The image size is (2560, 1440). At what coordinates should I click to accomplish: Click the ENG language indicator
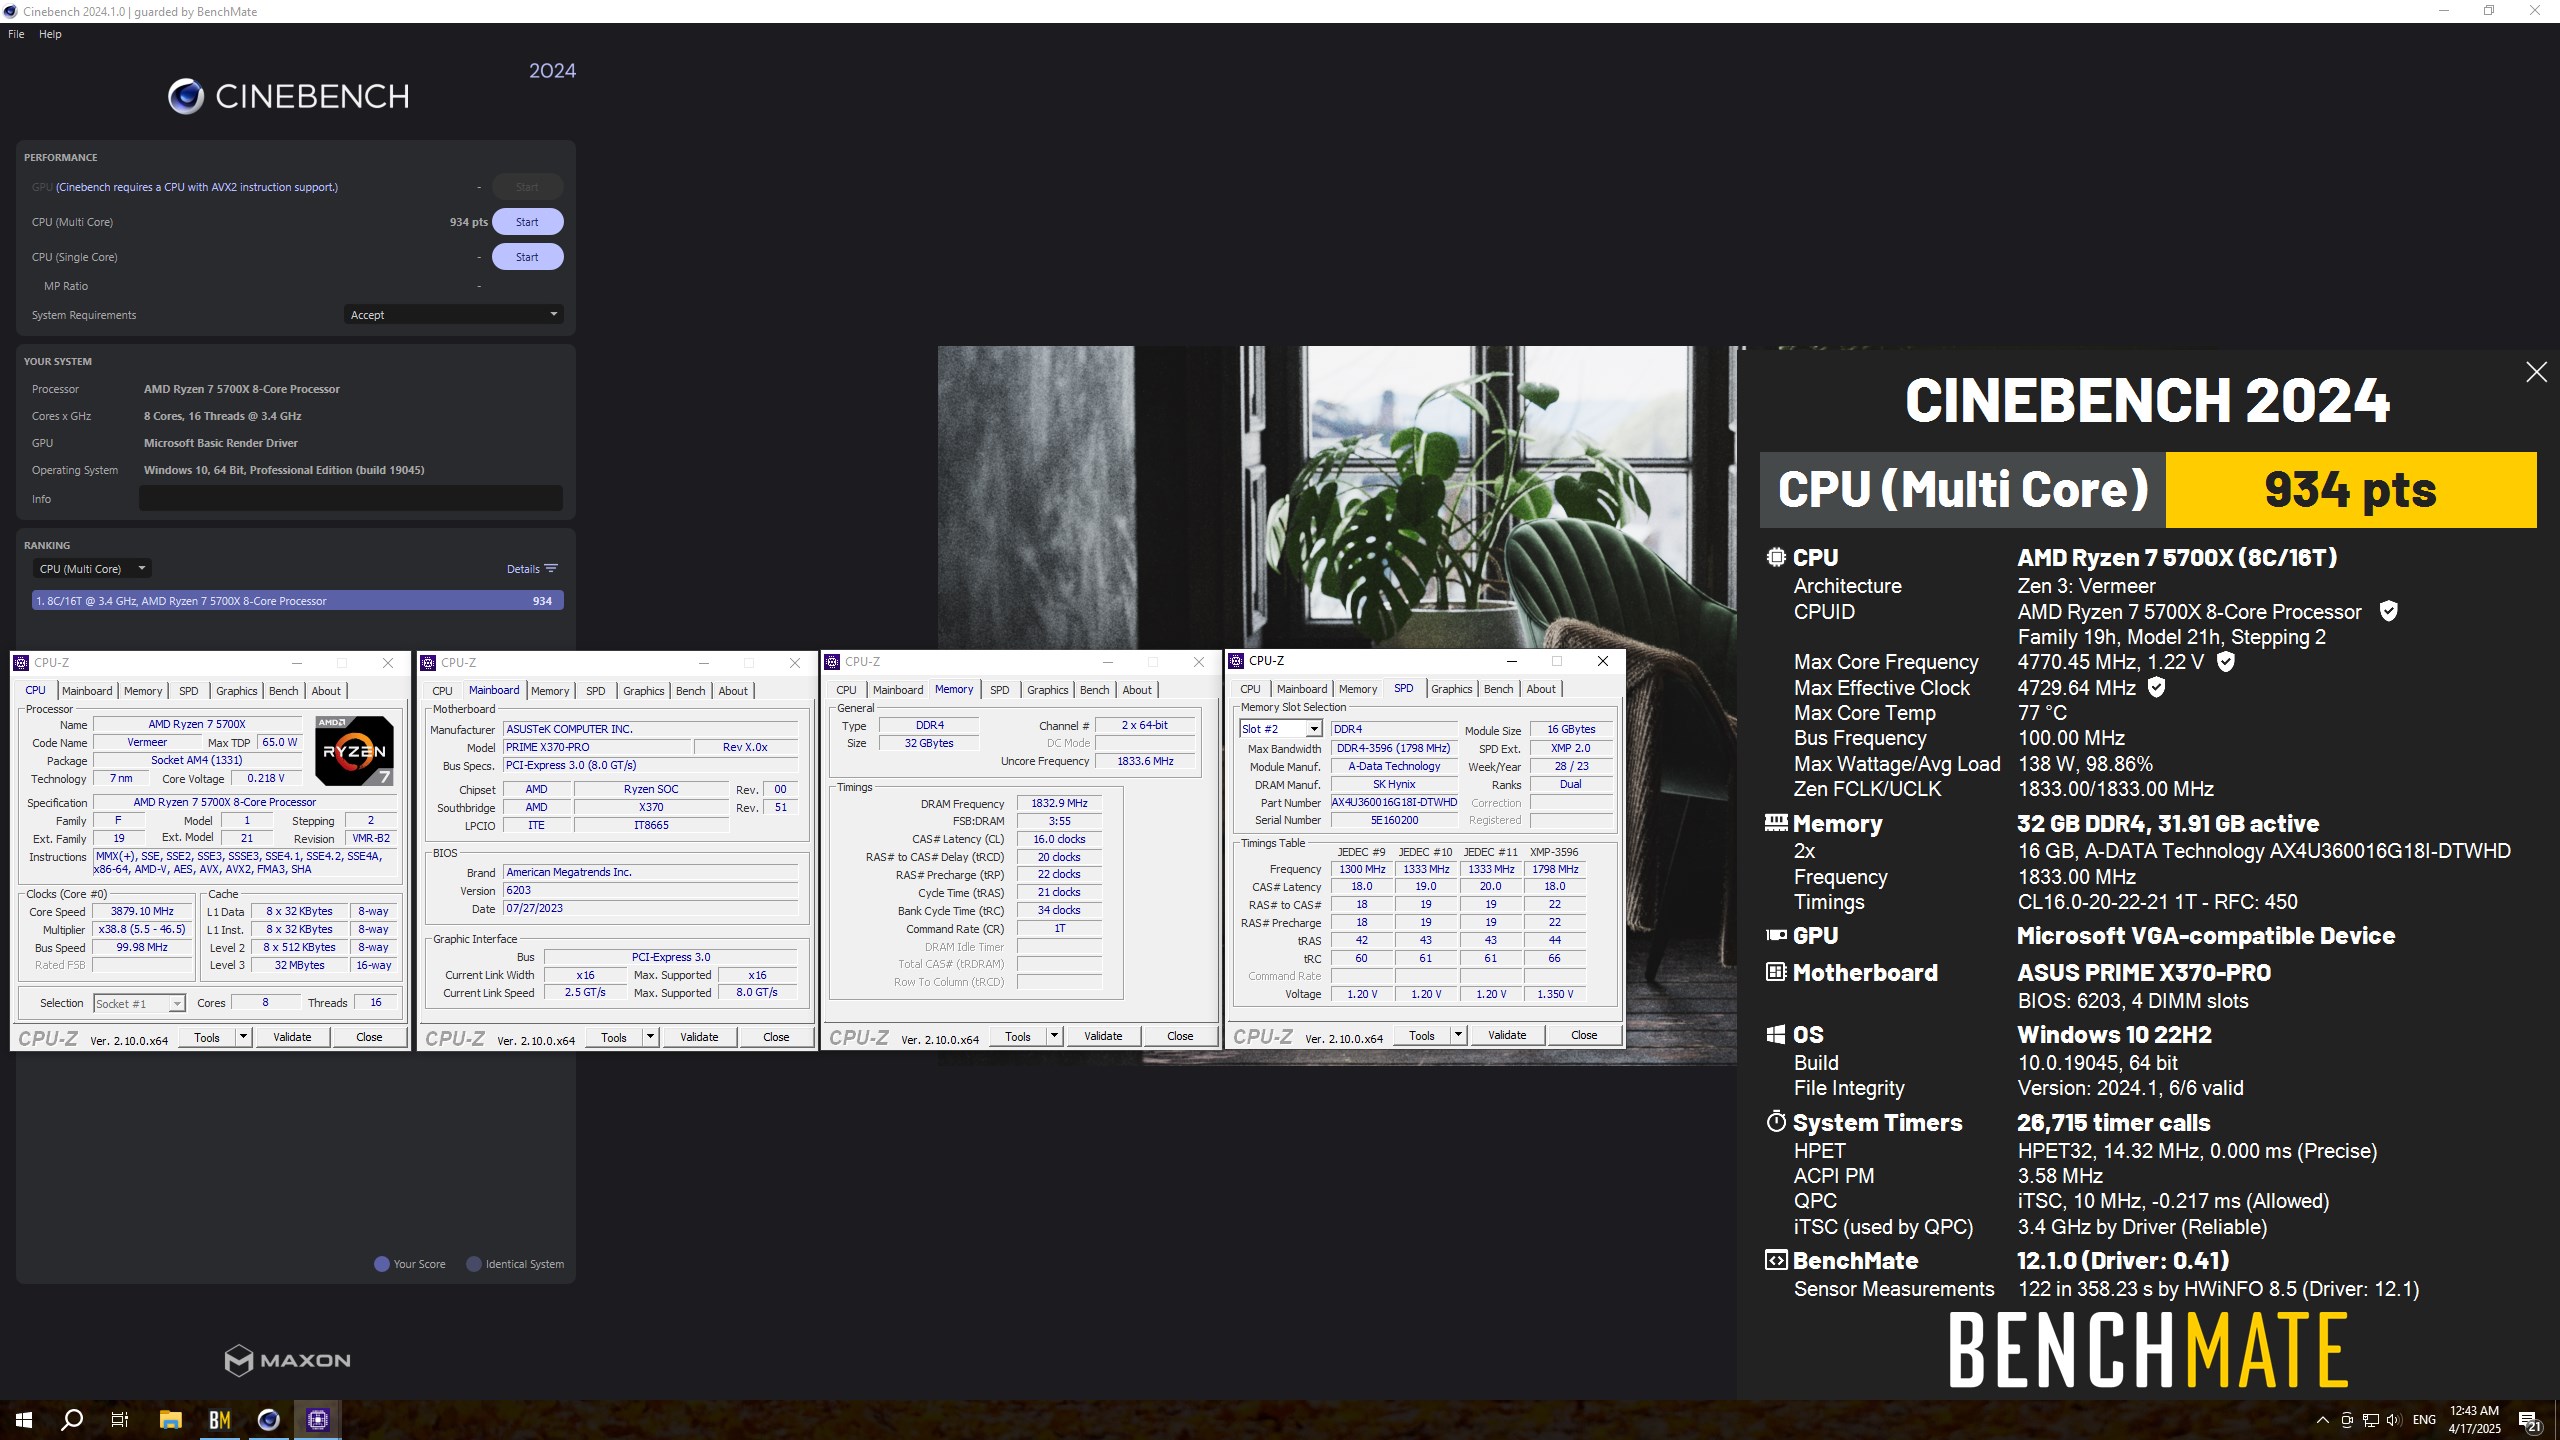click(2424, 1420)
